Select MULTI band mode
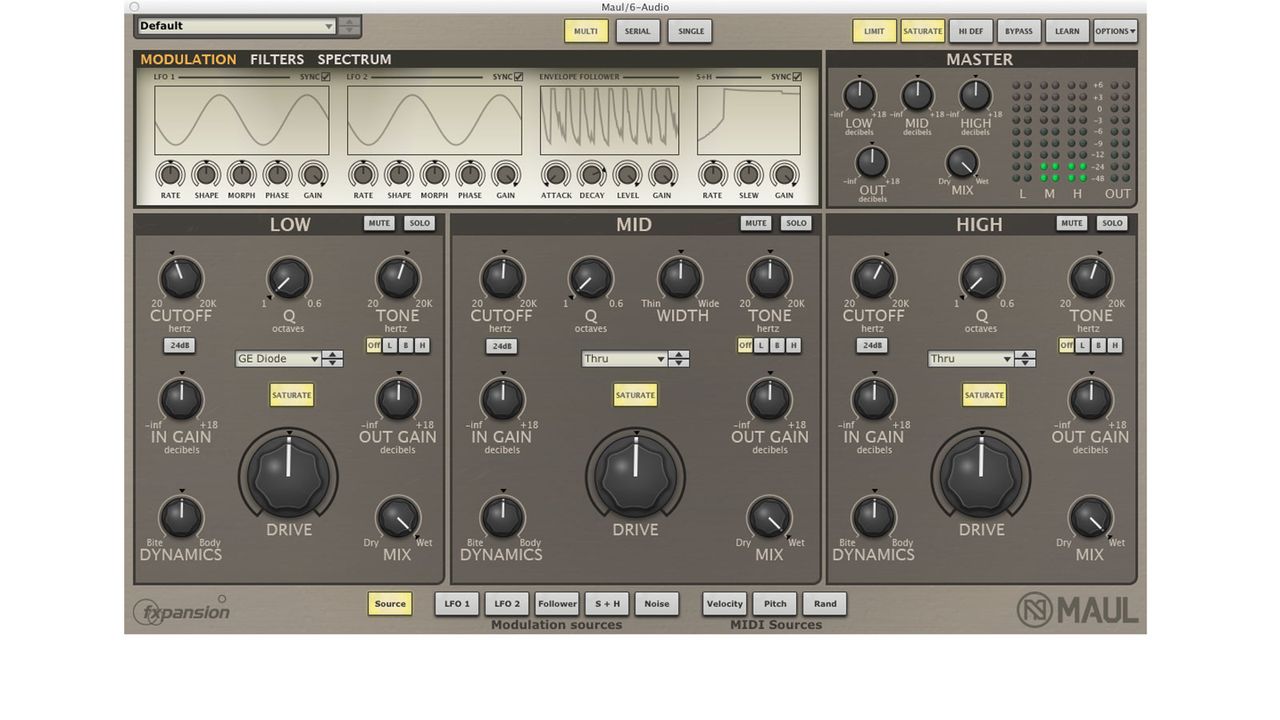 click(586, 31)
